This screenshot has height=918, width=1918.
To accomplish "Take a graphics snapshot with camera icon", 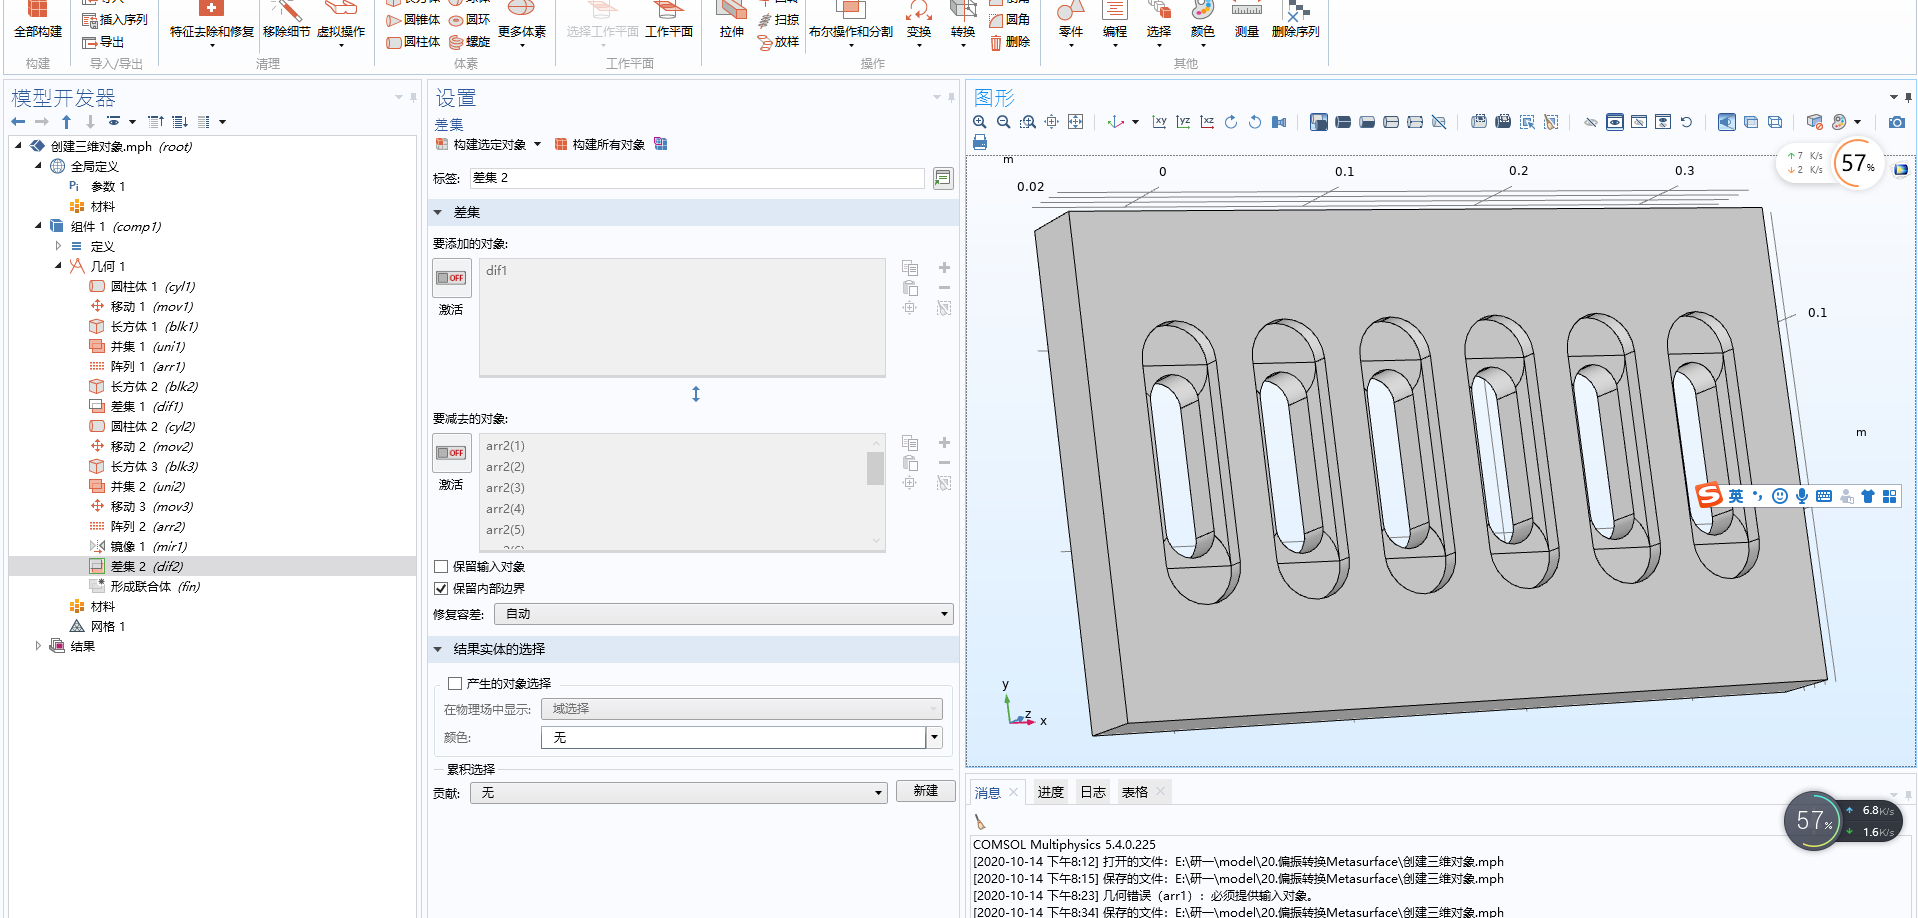I will click(1897, 122).
